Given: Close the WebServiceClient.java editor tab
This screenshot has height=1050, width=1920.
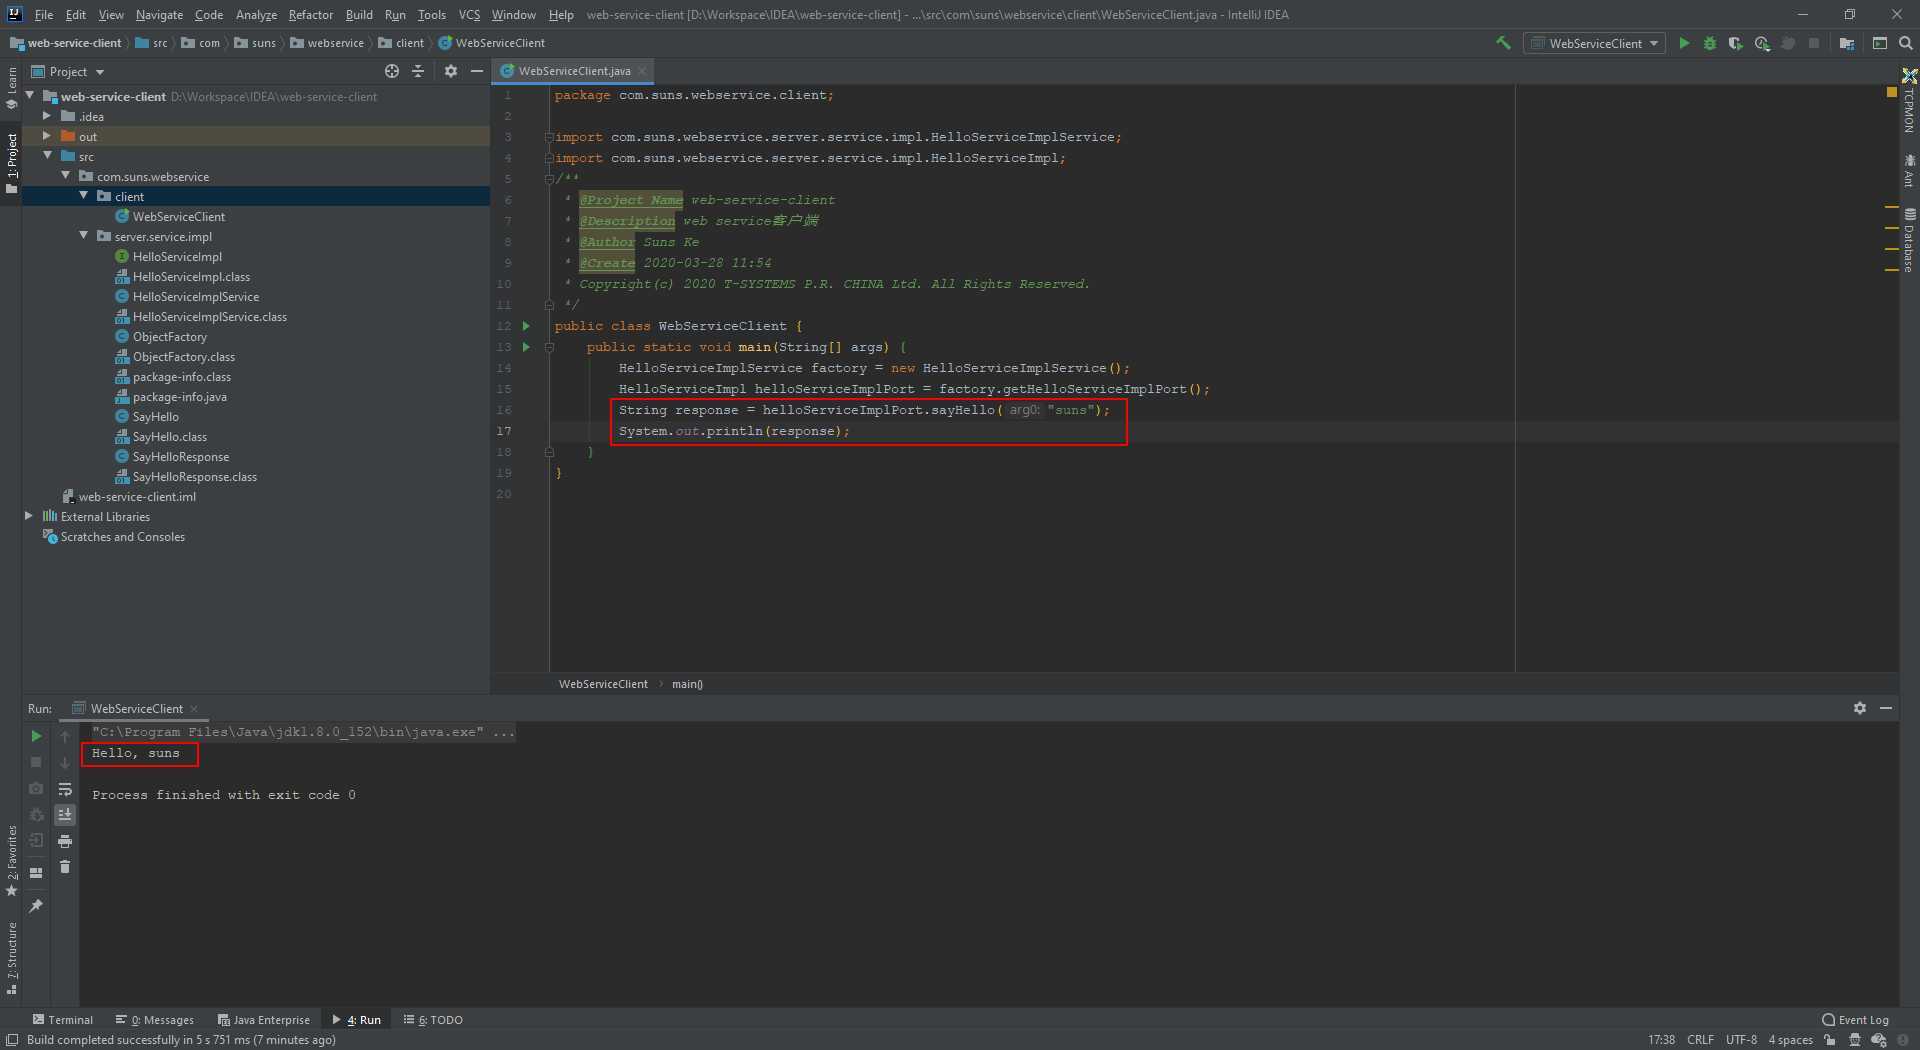Looking at the screenshot, I should point(642,71).
